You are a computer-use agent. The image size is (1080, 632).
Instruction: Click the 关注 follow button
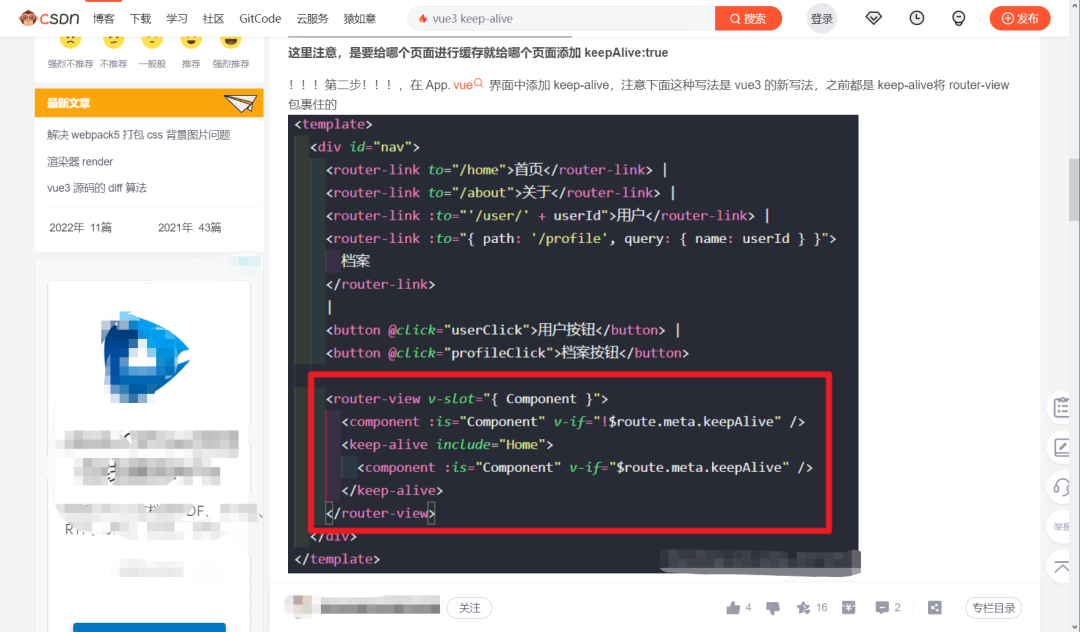469,607
